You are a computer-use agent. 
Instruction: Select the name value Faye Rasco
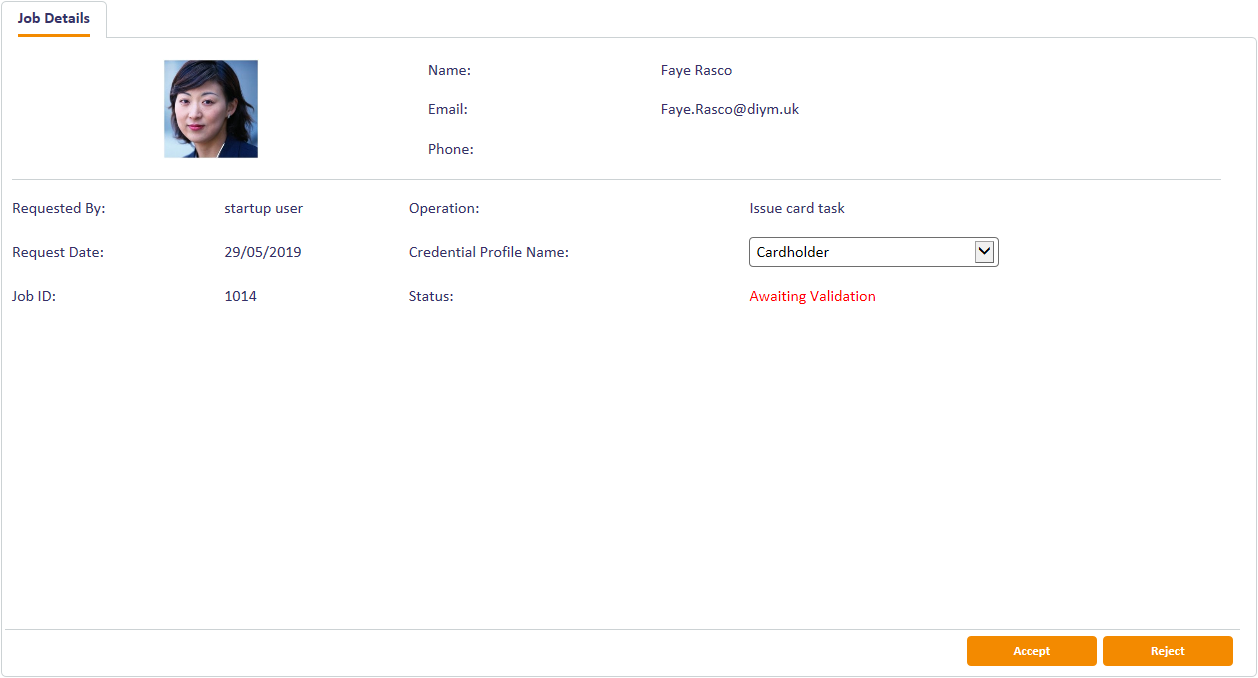696,70
